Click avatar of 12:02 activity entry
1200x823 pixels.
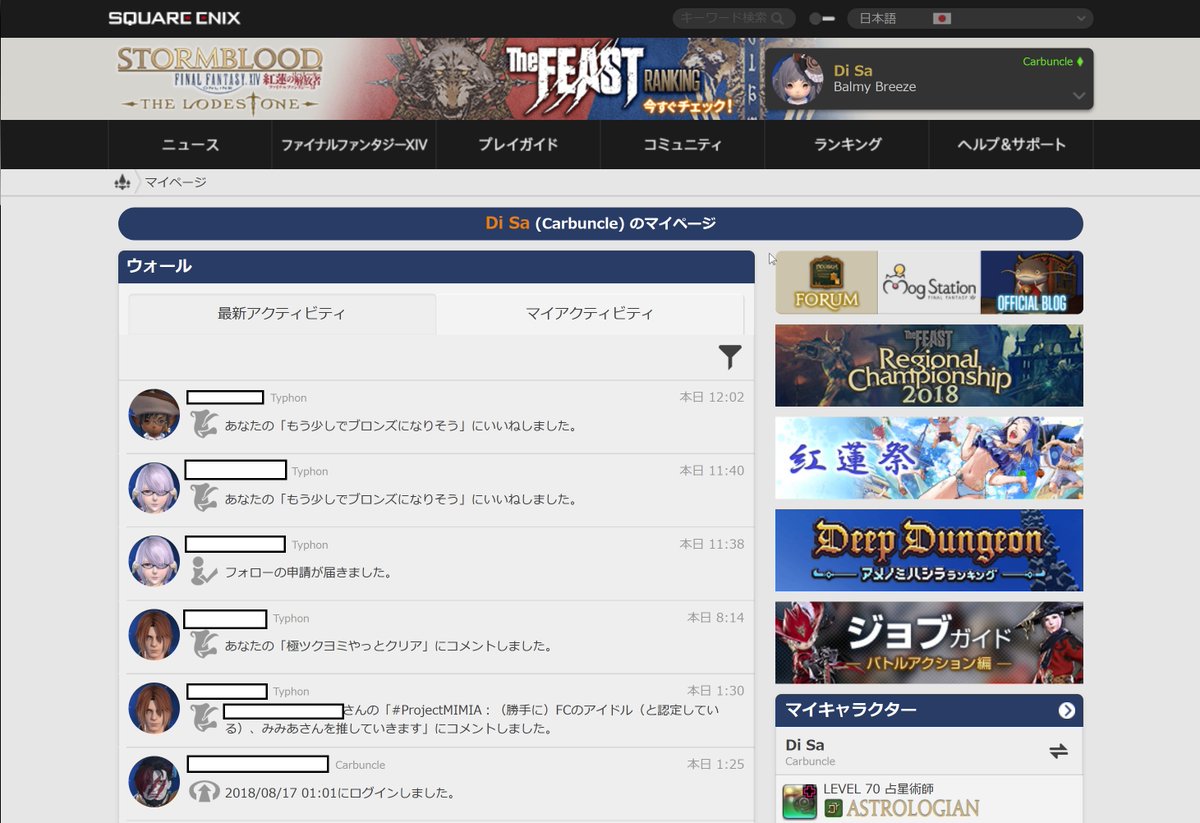[154, 414]
